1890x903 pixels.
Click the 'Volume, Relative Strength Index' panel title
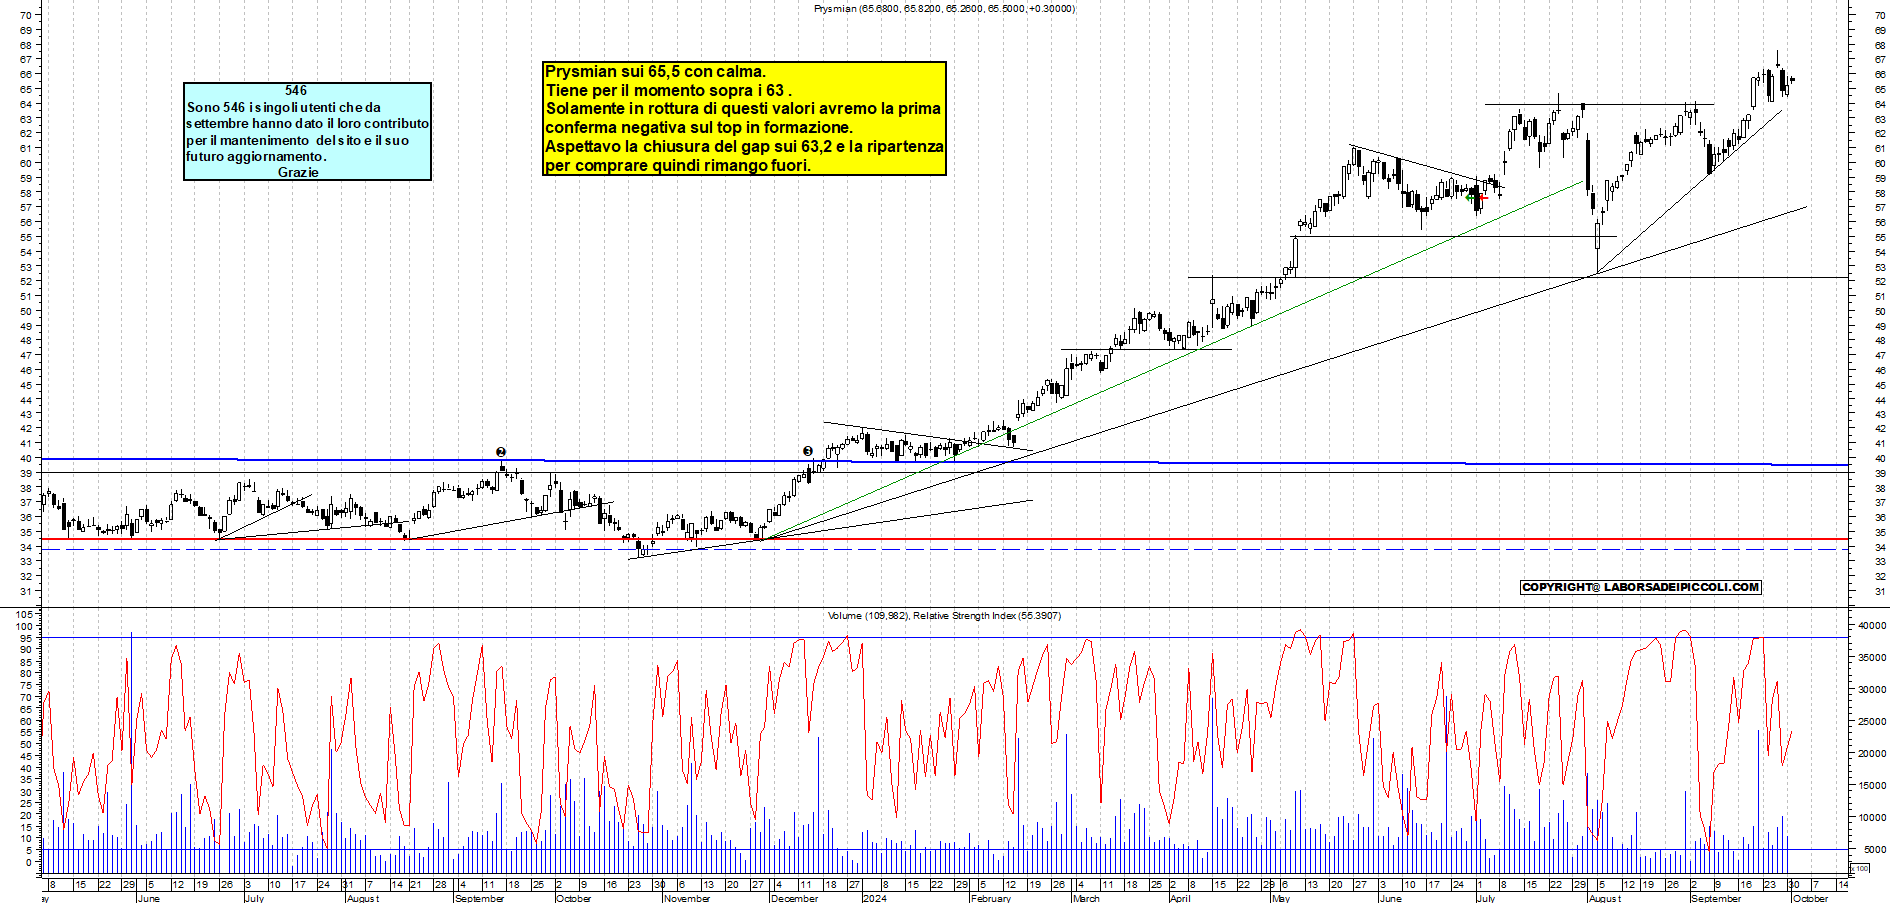[x=944, y=616]
